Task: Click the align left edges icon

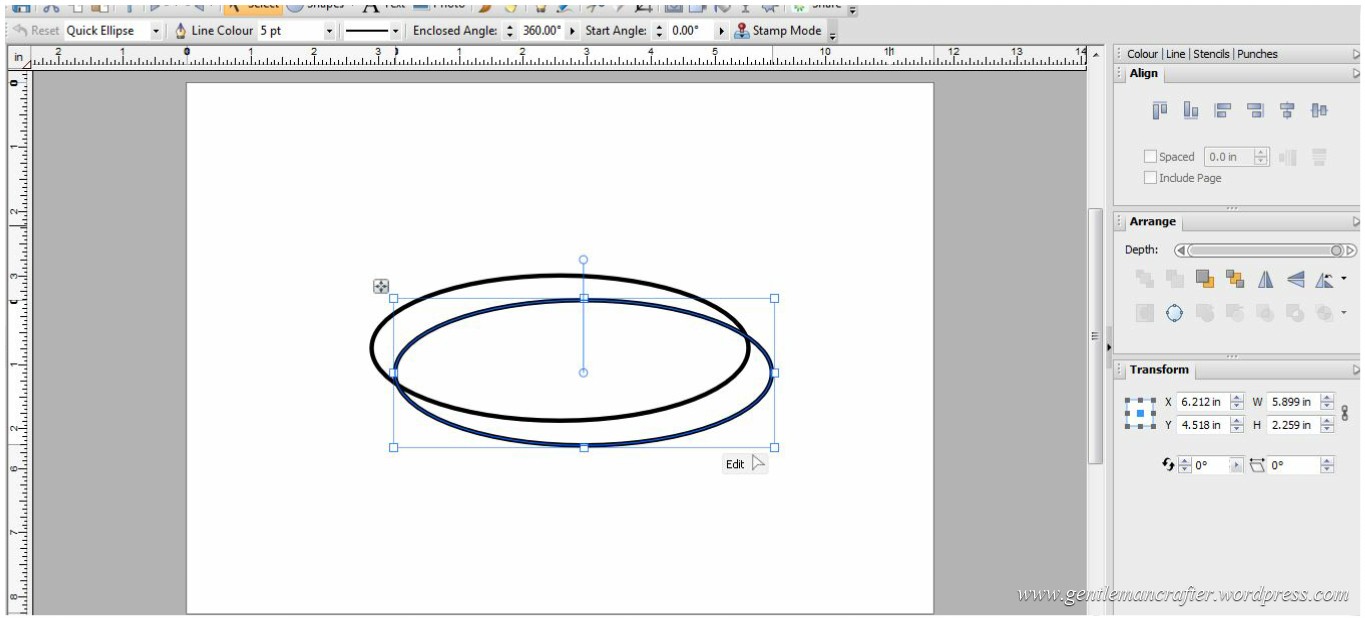Action: tap(1223, 111)
